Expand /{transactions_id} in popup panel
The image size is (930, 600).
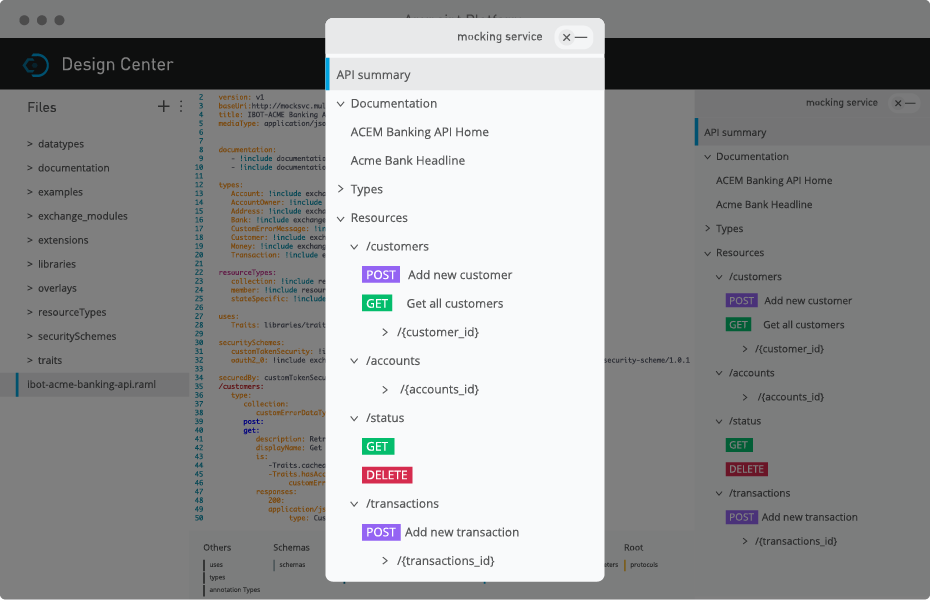pyautogui.click(x=385, y=560)
